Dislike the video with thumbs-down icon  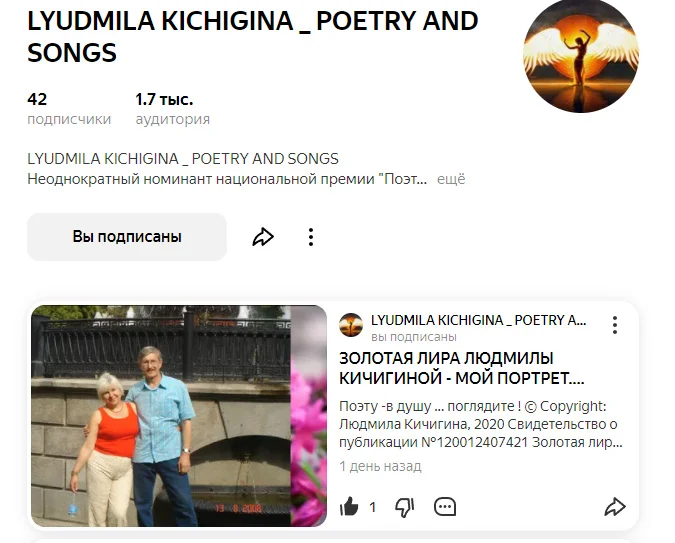[x=405, y=507]
